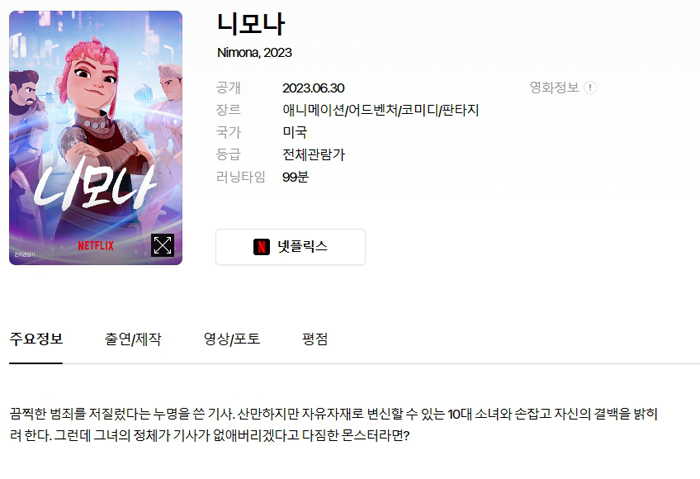Go to the 평점 tab
Viewport: 700px width, 479px height.
click(x=315, y=339)
